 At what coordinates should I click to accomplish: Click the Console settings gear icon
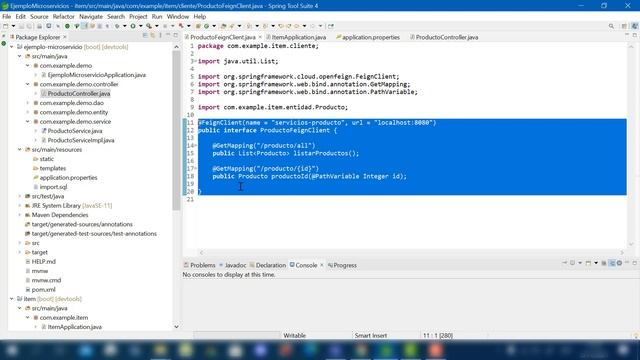619,263
